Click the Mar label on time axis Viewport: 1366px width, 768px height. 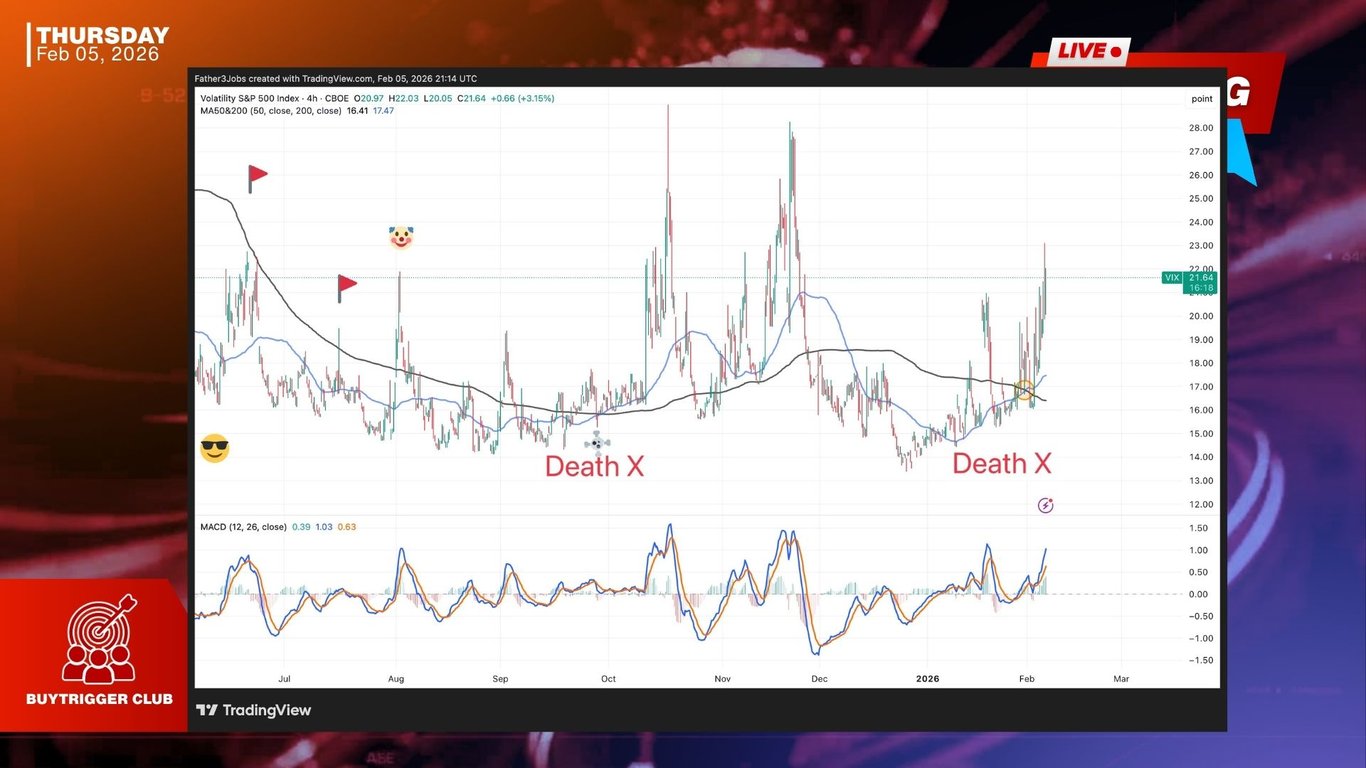click(x=1121, y=679)
